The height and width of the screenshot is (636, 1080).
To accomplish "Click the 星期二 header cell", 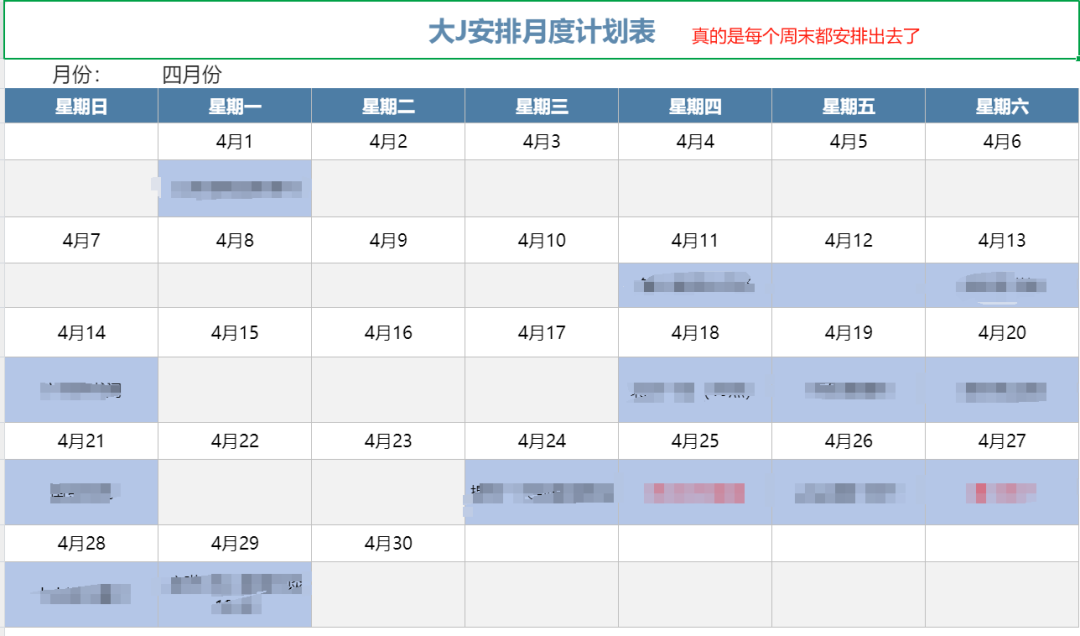I will 388,106.
